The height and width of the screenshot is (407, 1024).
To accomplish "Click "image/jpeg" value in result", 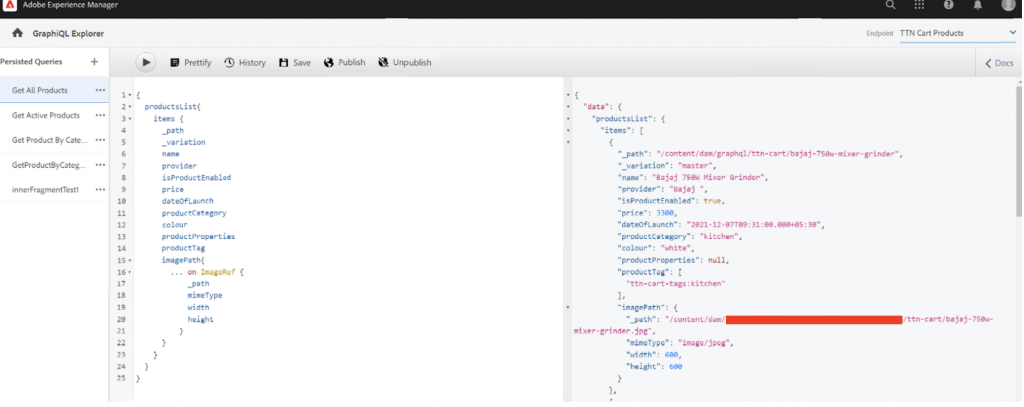I will pyautogui.click(x=706, y=343).
